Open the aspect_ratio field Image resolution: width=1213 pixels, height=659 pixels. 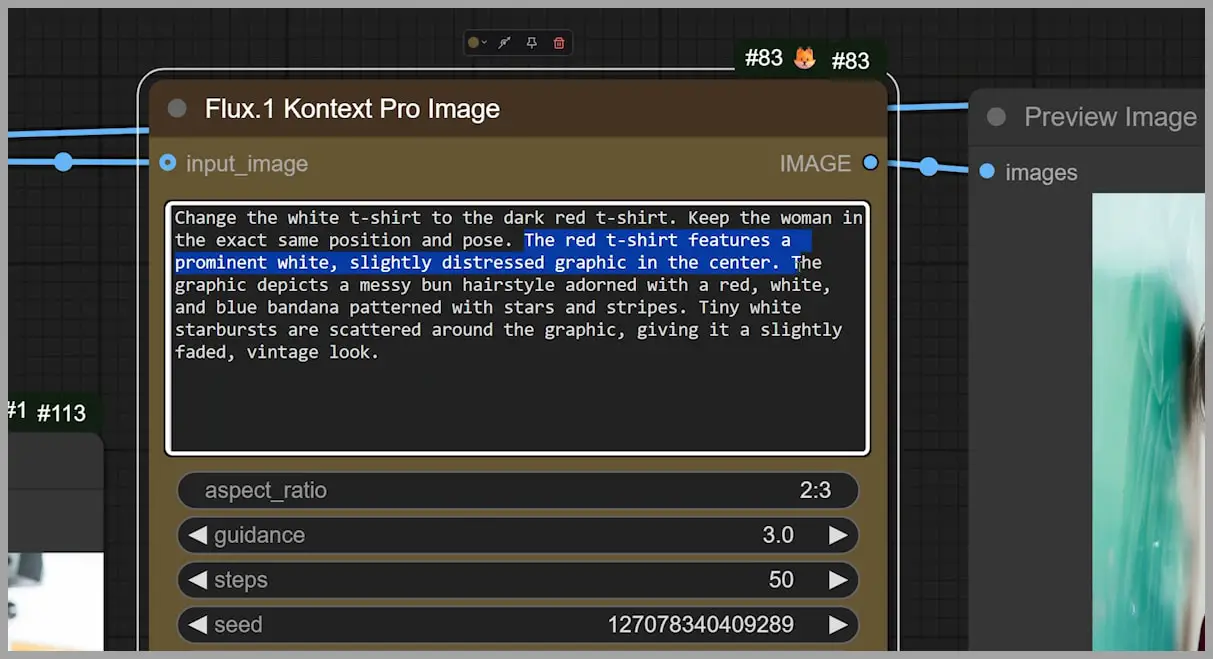pyautogui.click(x=518, y=490)
